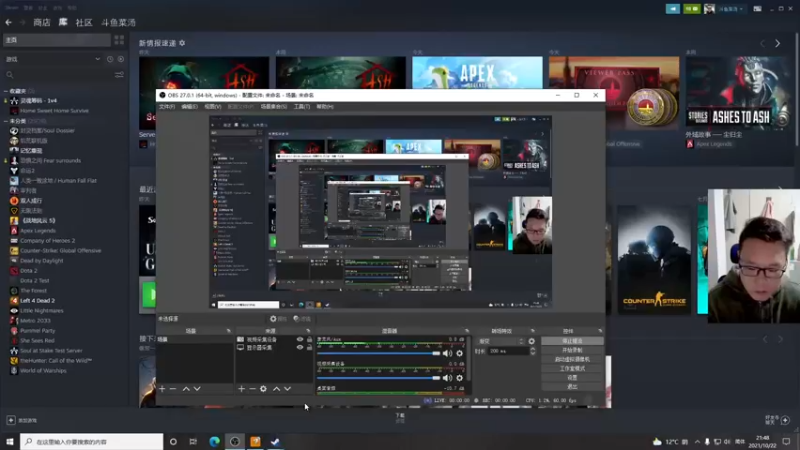Viewport: 800px width, 450px height.
Task: Adjust the transition duration stepper arrows
Action: click(533, 351)
